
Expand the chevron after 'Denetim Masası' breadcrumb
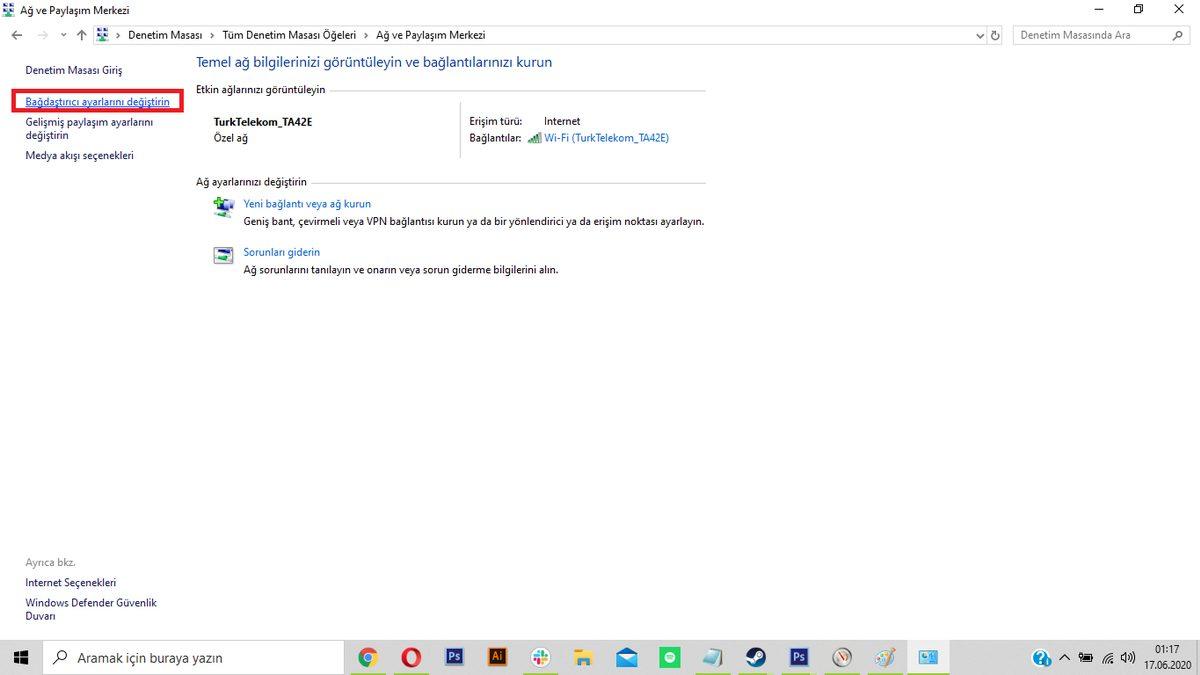point(213,35)
